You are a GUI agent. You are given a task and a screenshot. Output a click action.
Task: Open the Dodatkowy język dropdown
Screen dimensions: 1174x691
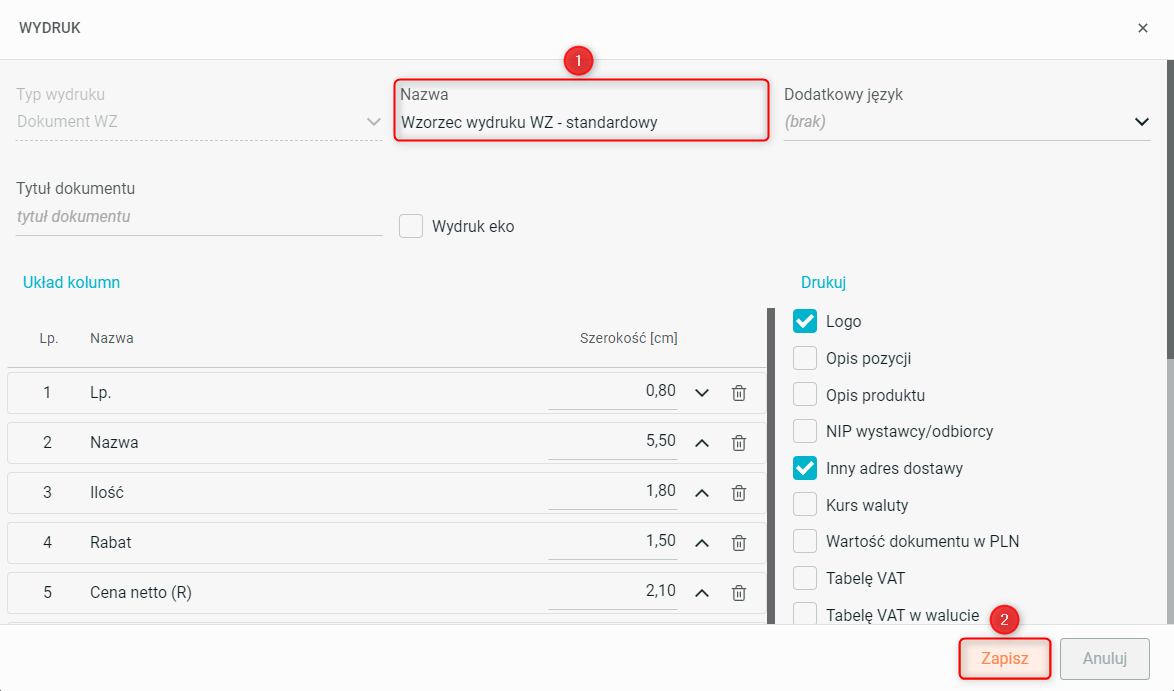[1141, 122]
